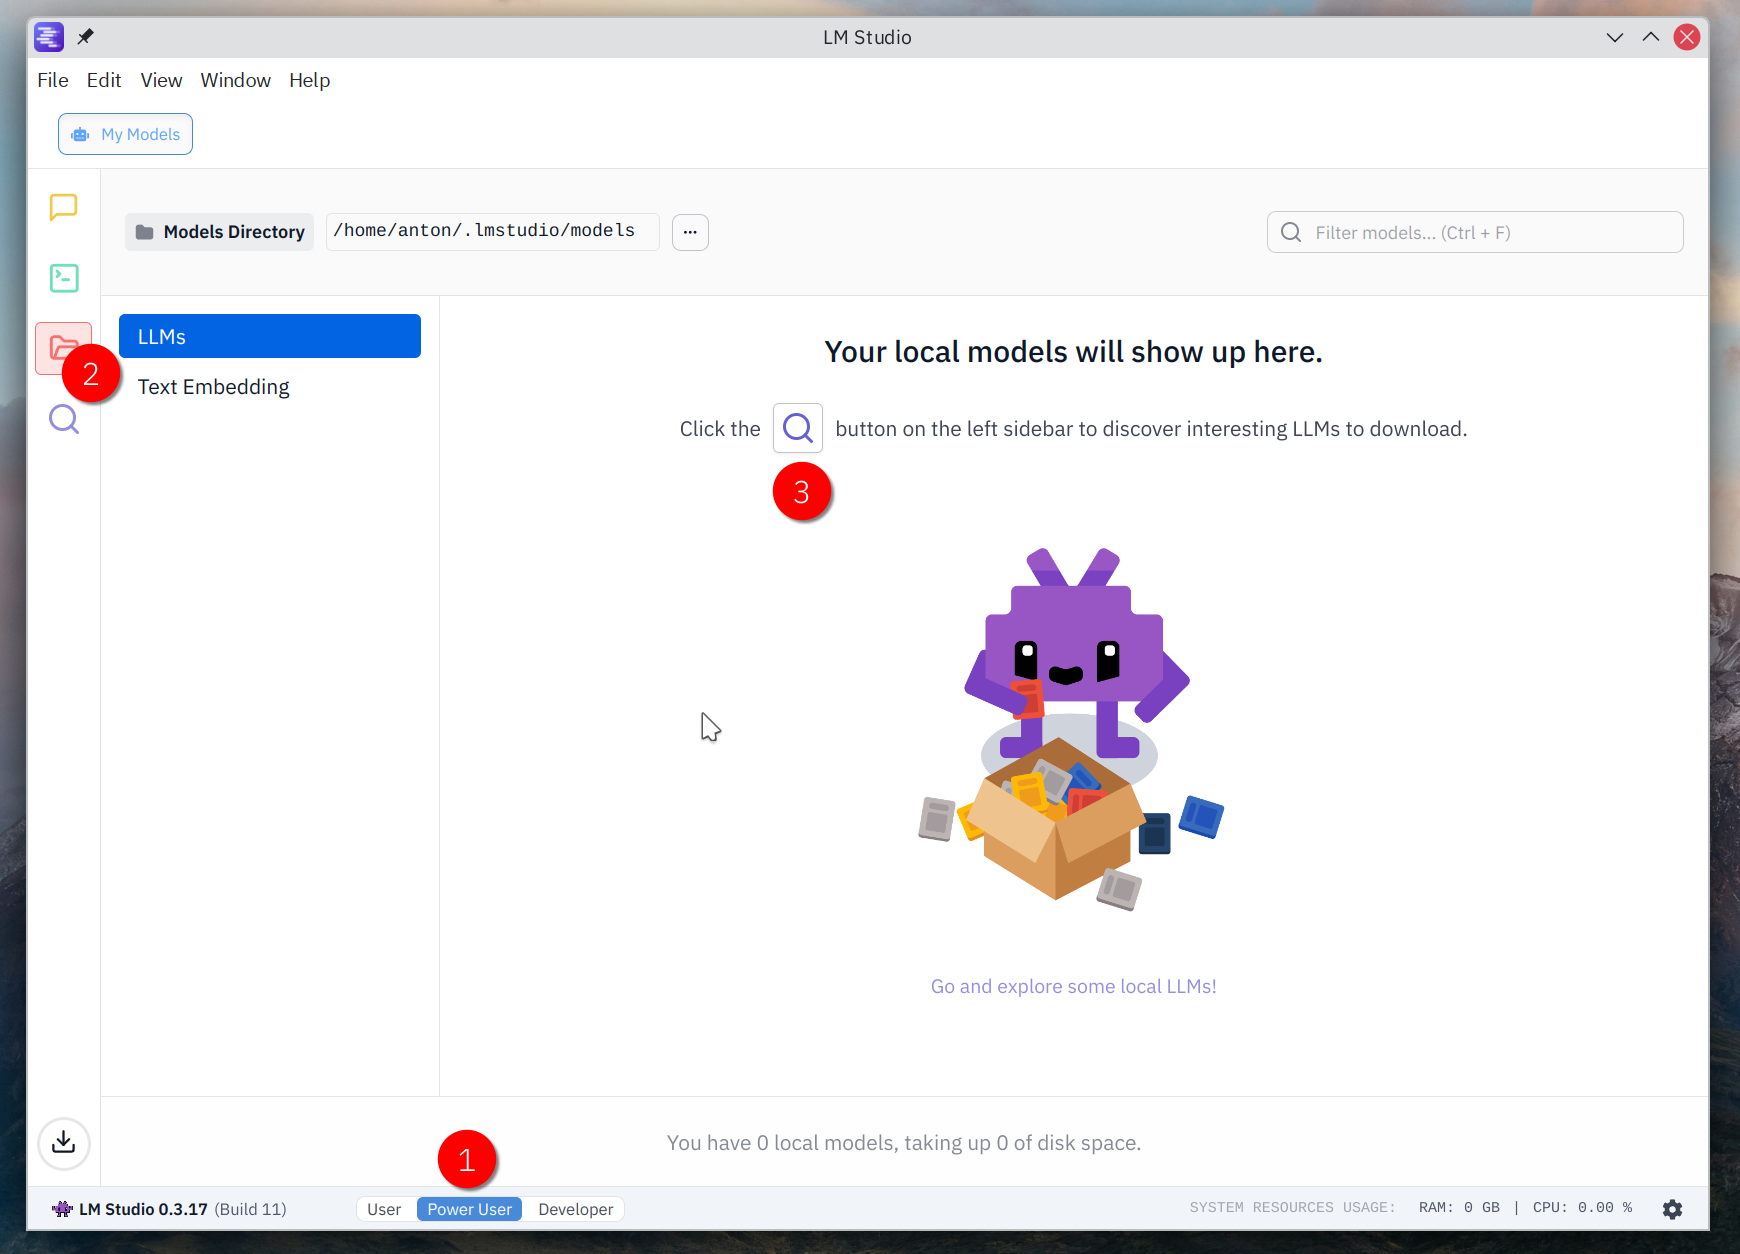Open the settings gear in status bar
This screenshot has height=1254, width=1740.
point(1672,1209)
